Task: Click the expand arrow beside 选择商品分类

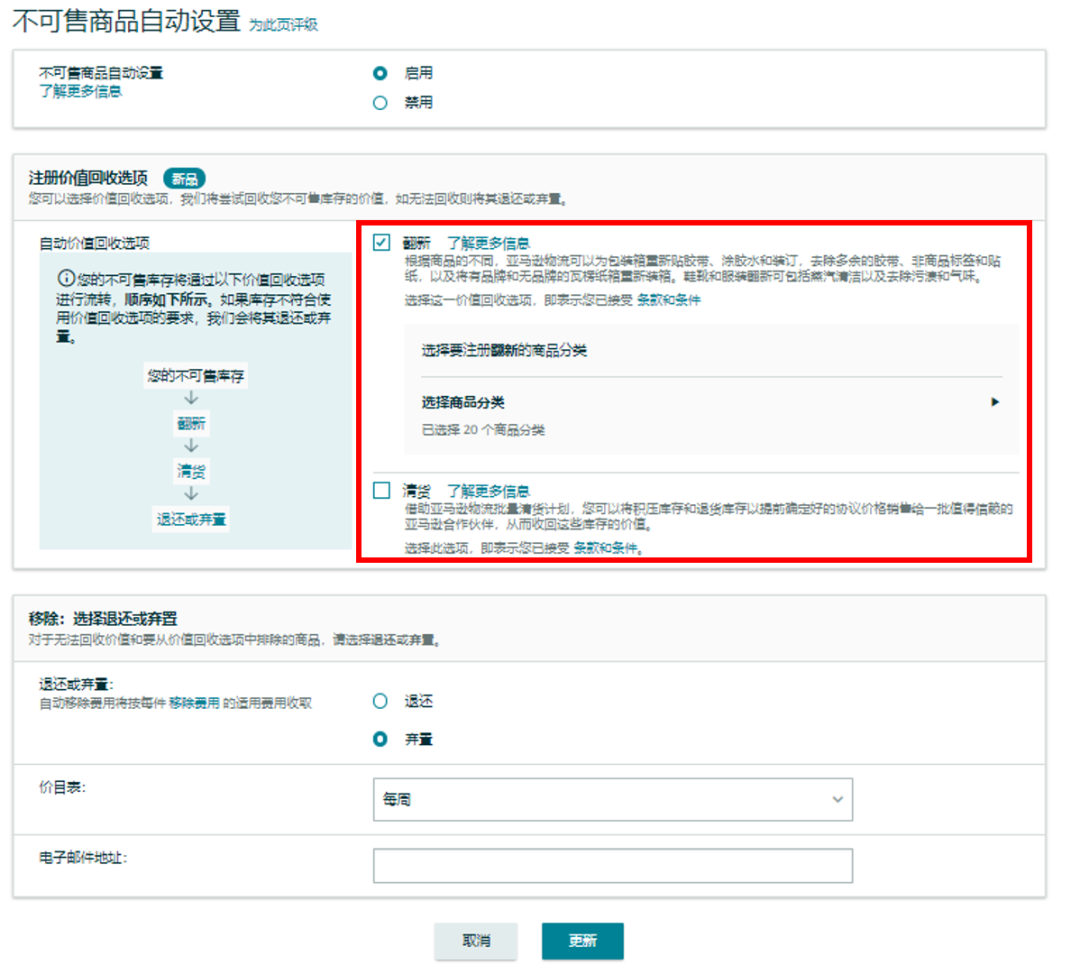Action: click(x=995, y=402)
